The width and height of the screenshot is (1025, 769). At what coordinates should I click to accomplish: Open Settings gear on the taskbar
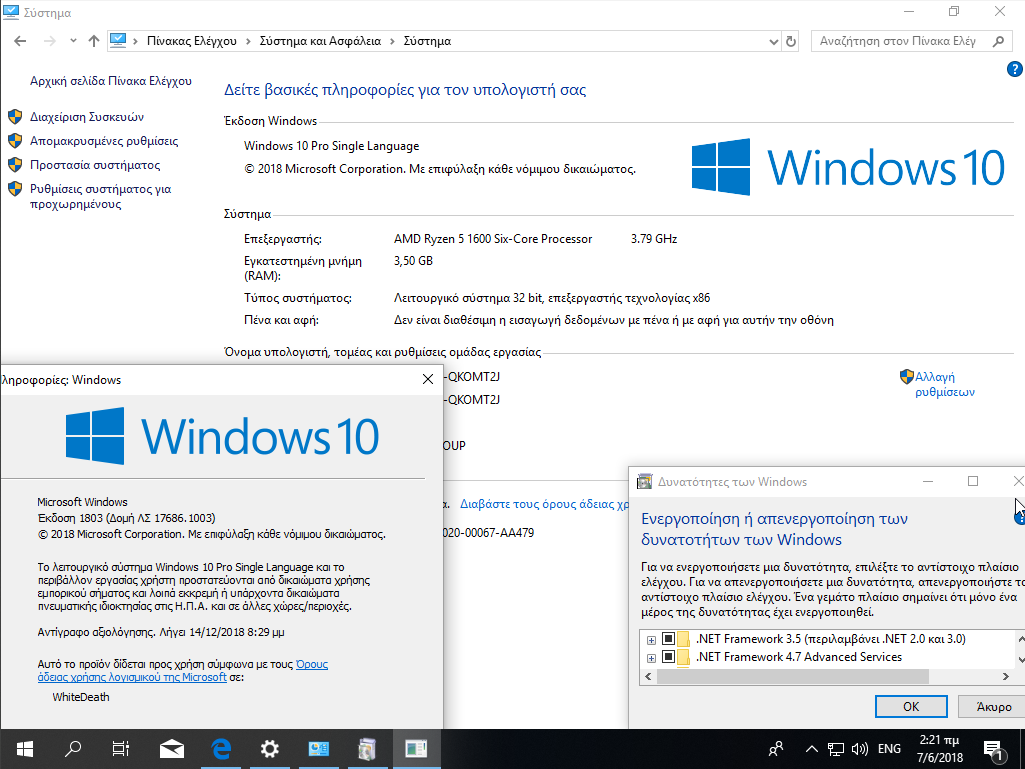pos(269,749)
